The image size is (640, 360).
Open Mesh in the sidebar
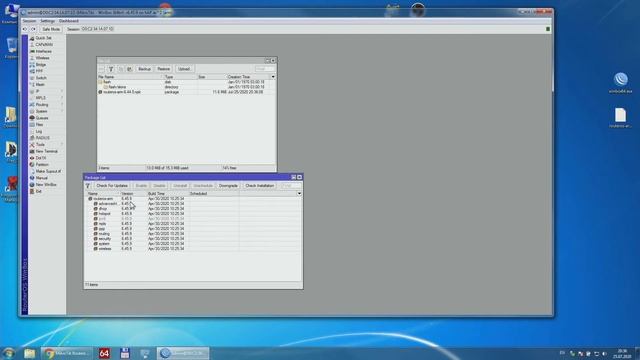[x=40, y=84]
